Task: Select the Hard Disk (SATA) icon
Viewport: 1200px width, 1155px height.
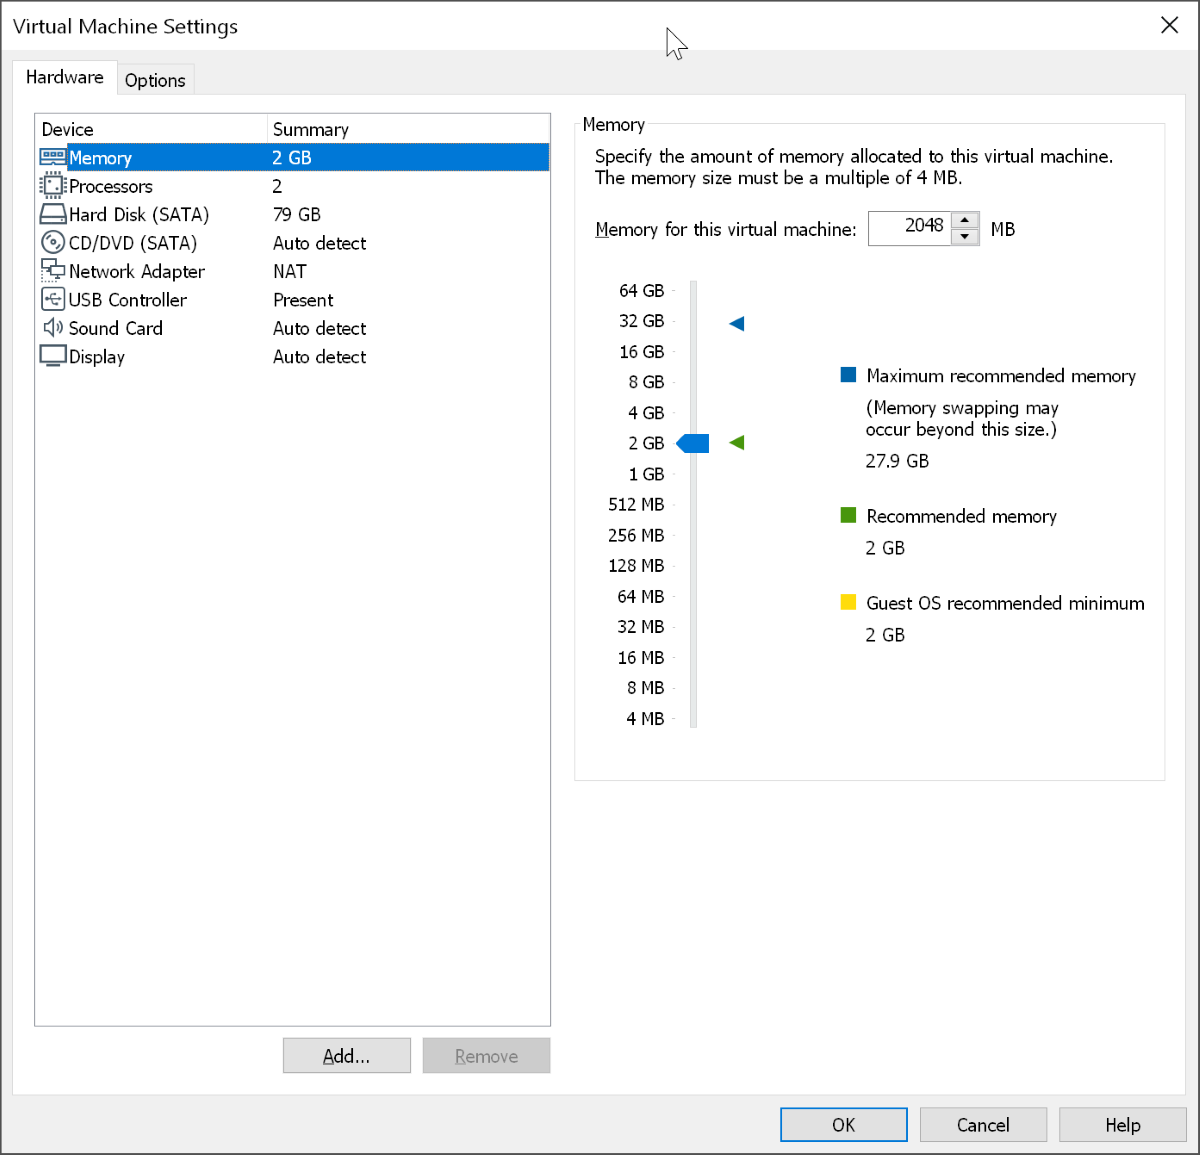Action: [x=53, y=214]
